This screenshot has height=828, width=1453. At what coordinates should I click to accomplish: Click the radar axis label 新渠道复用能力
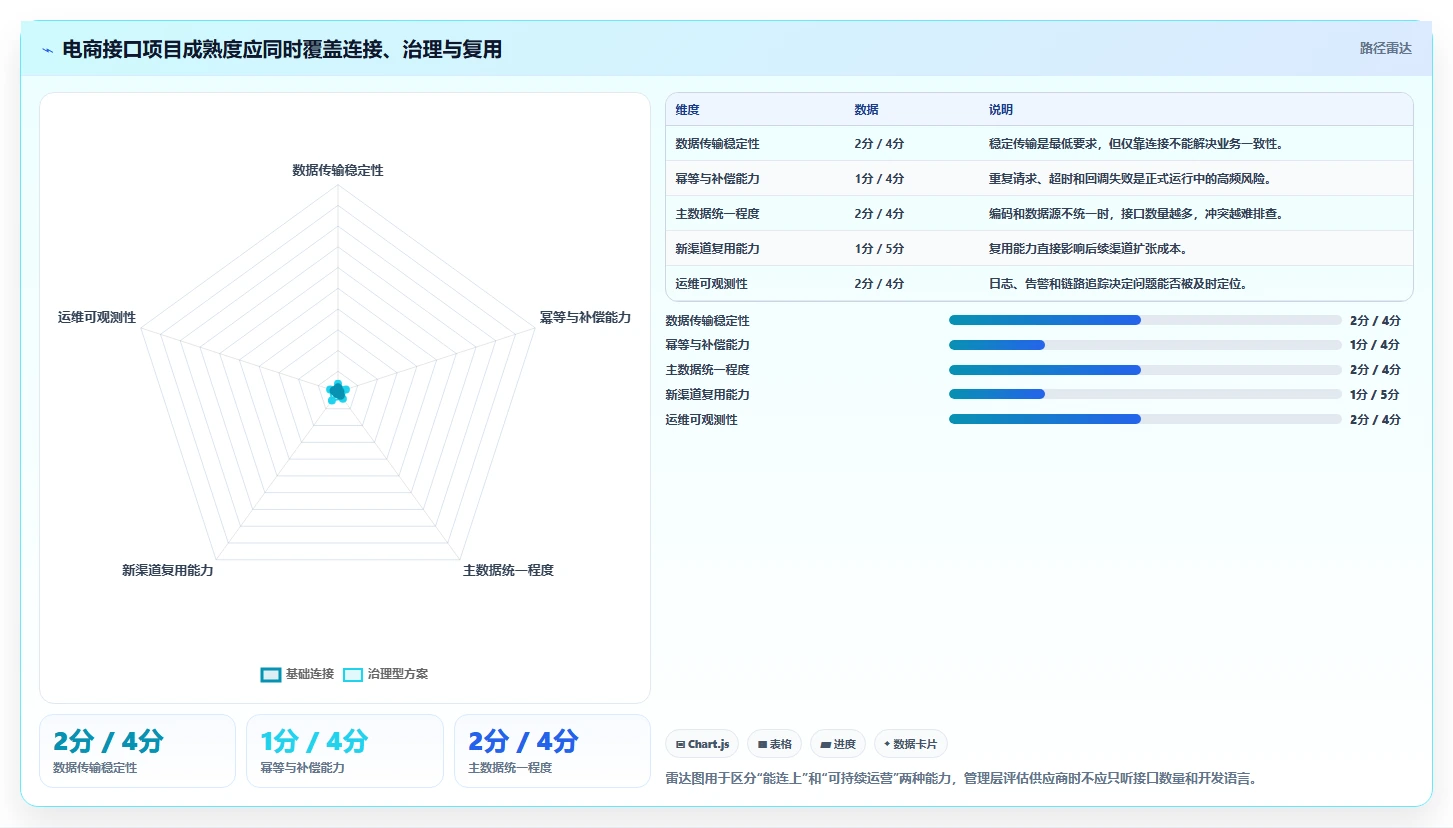(167, 570)
